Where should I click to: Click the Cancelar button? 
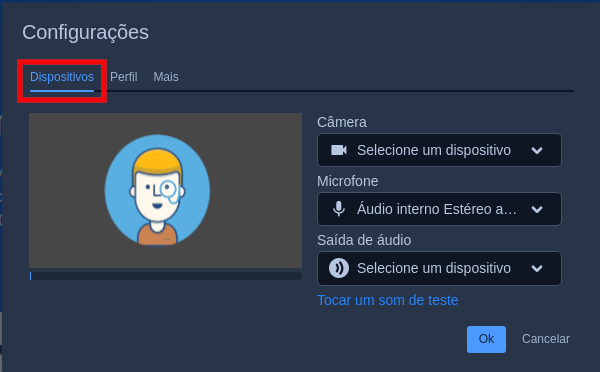546,339
